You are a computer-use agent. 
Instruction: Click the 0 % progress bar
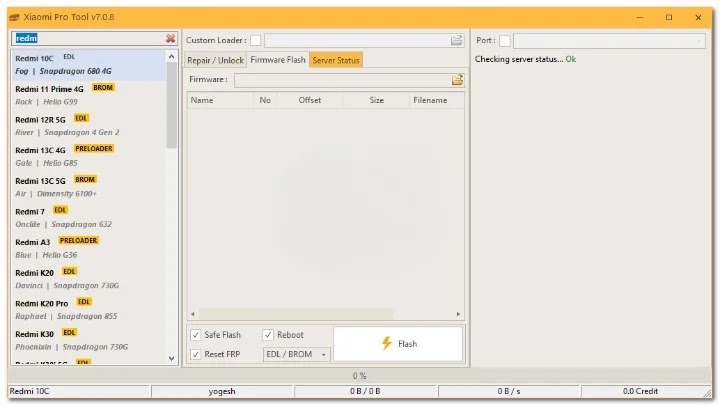coord(360,376)
